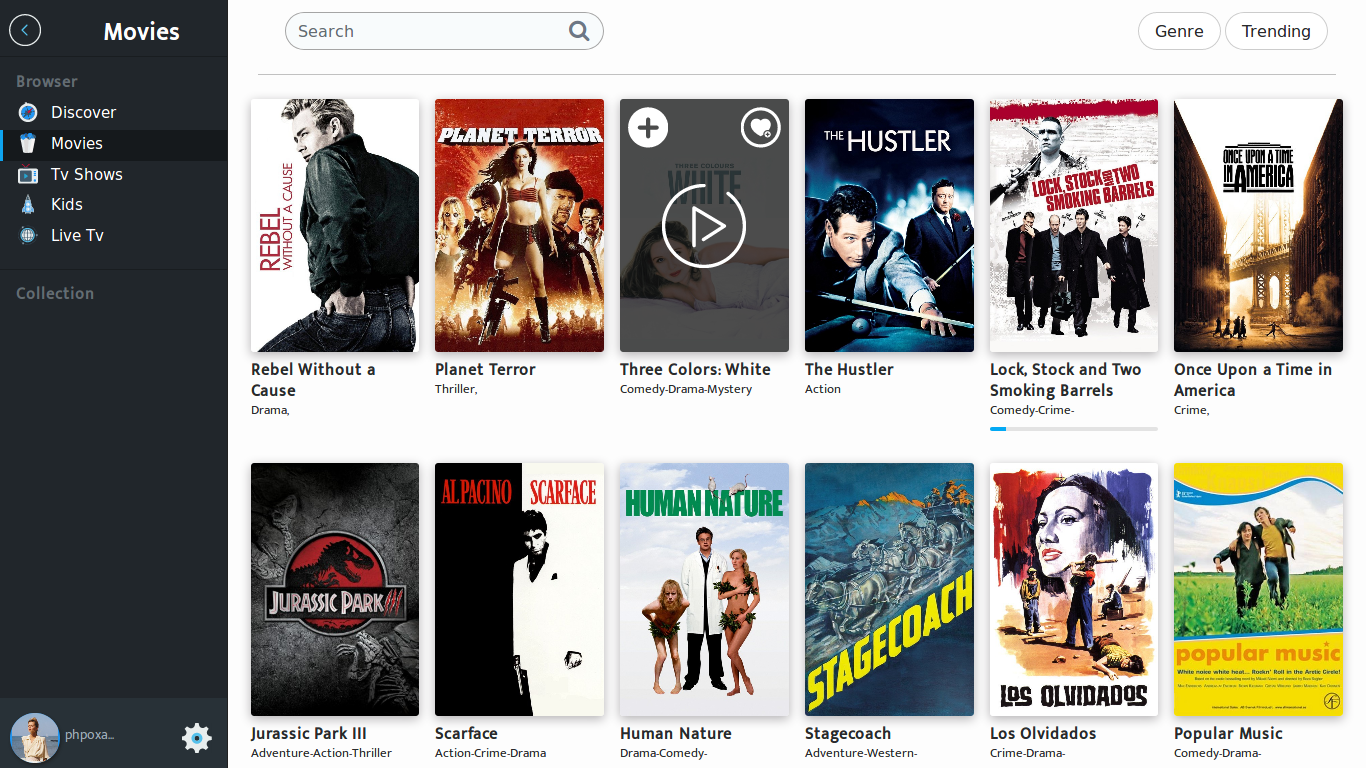Image resolution: width=1366 pixels, height=768 pixels.
Task: Open the Stagecoach poster
Action: coord(889,589)
